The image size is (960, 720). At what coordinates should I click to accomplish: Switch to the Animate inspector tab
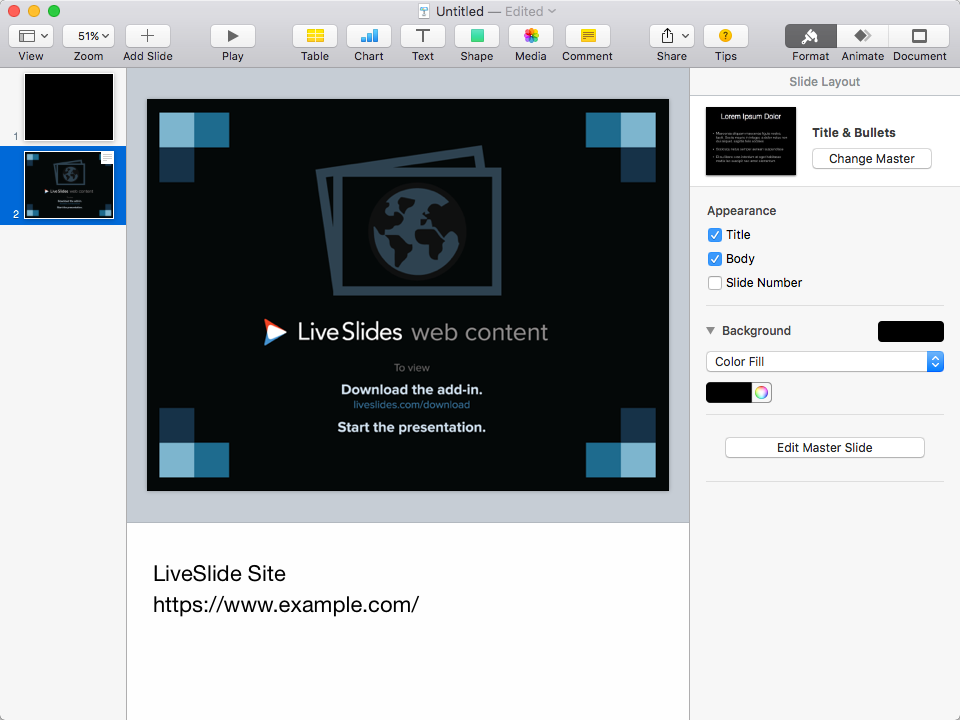863,36
